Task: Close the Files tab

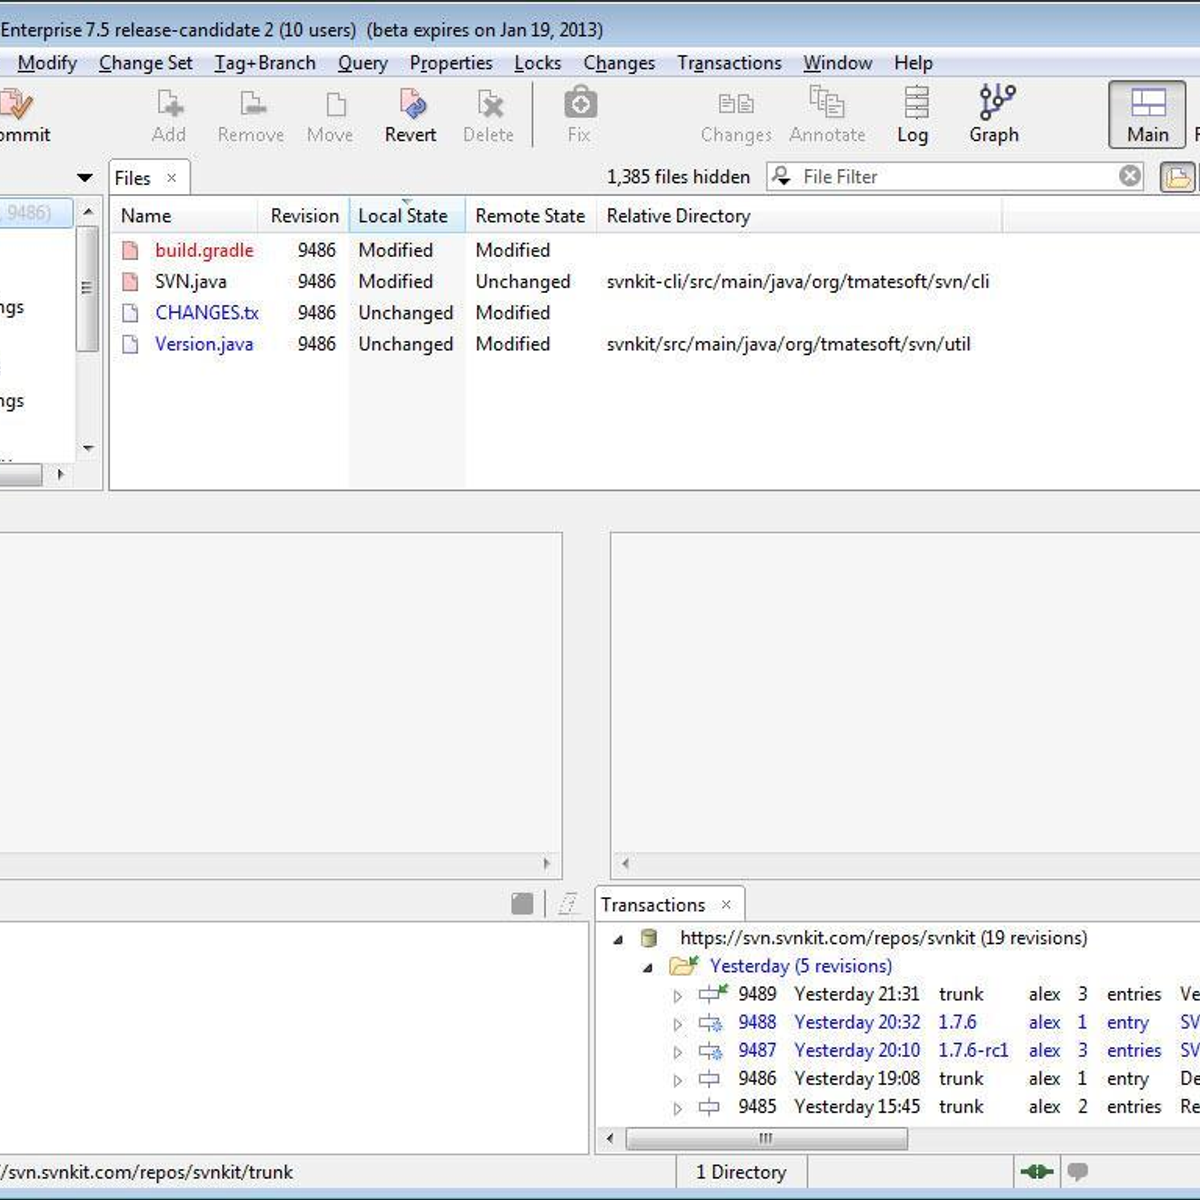Action: [172, 178]
